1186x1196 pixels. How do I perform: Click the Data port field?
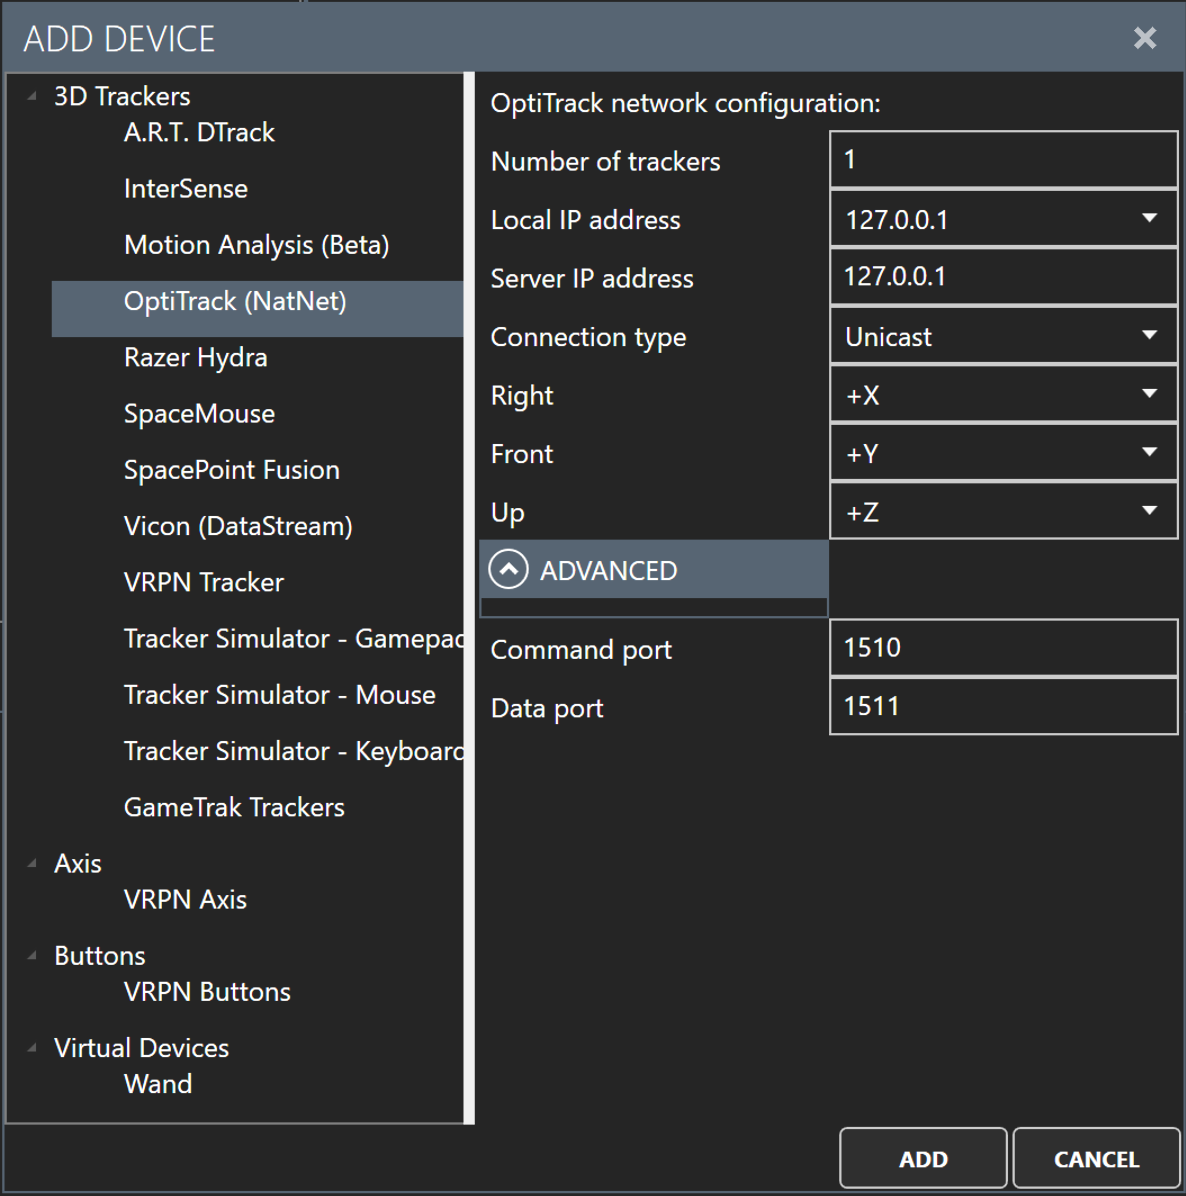pos(1003,706)
